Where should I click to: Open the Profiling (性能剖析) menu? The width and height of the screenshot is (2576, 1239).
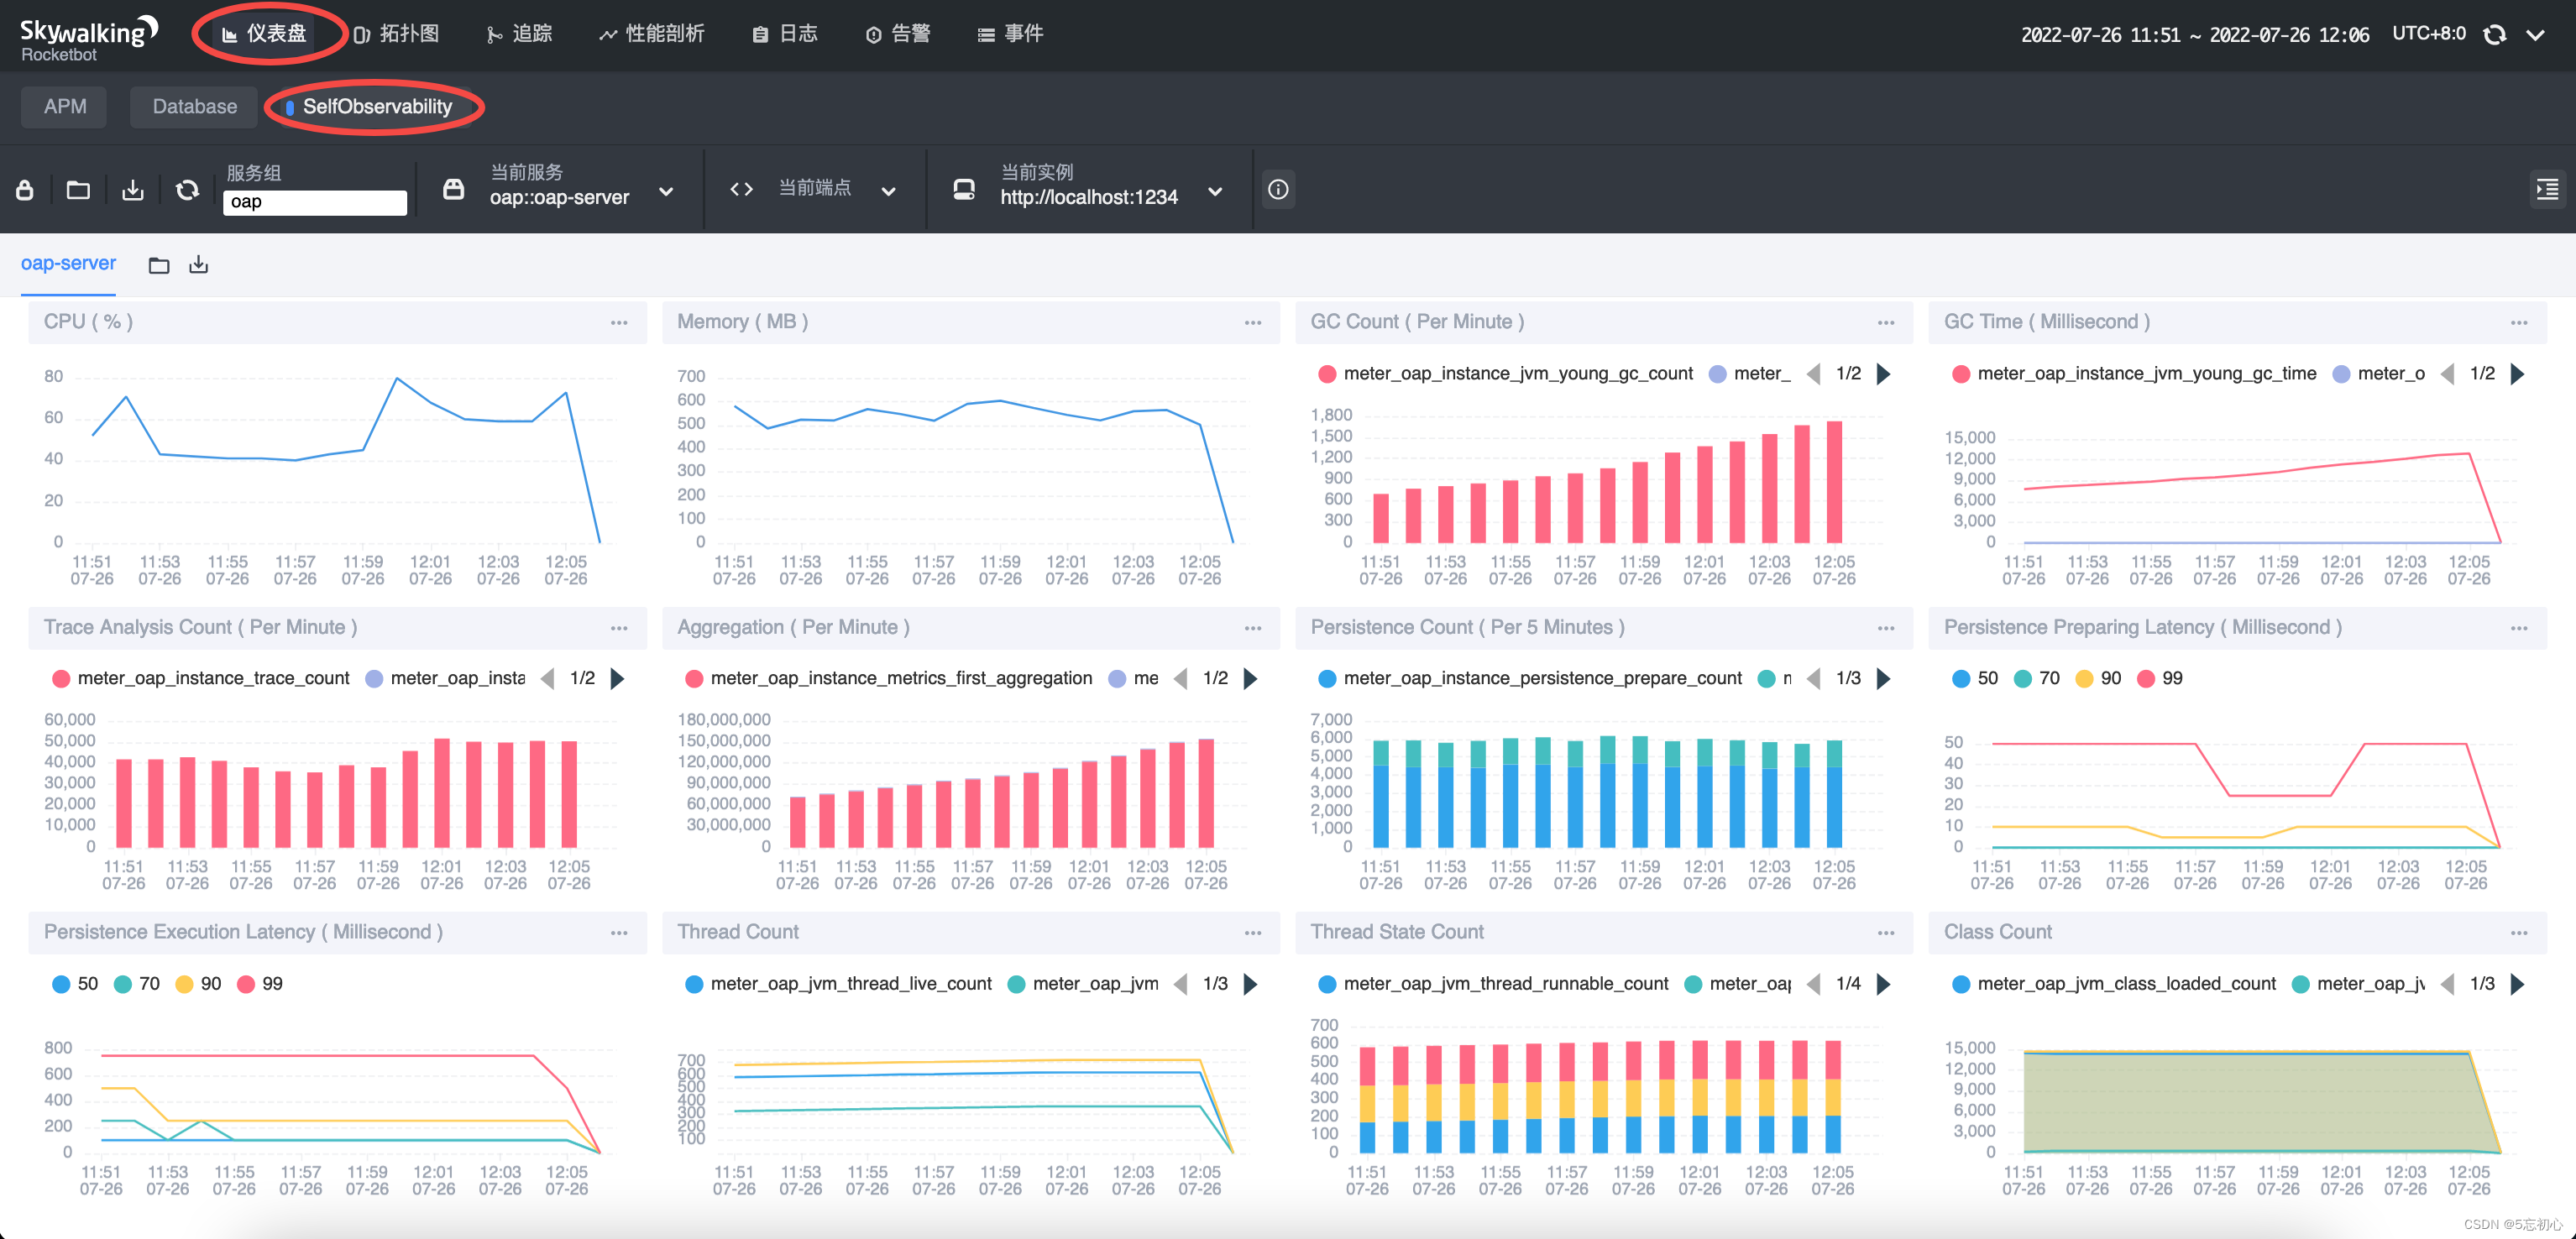(652, 34)
